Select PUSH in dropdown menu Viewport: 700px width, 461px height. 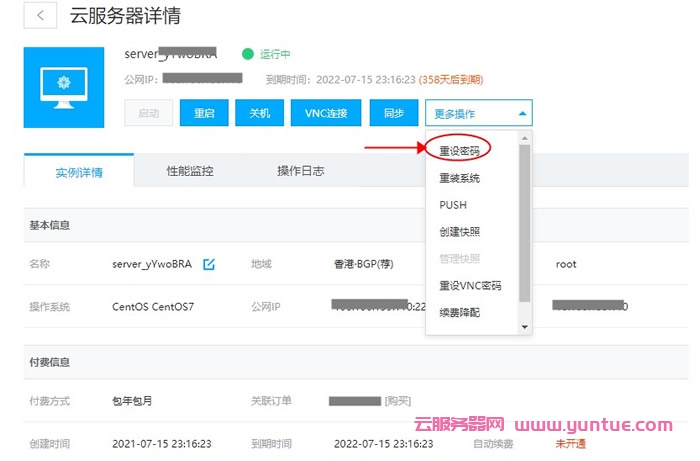453,205
